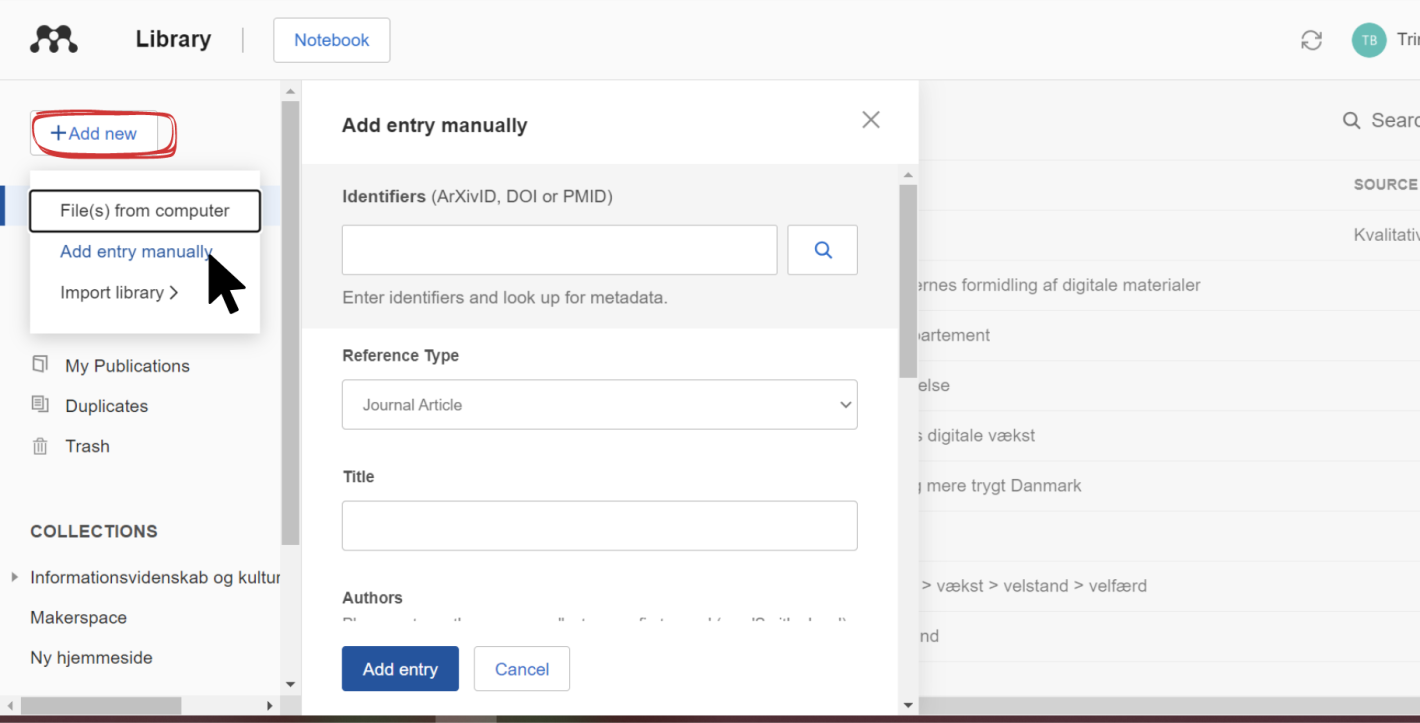Click the Duplicates icon
This screenshot has height=723, width=1420.
pos(40,405)
